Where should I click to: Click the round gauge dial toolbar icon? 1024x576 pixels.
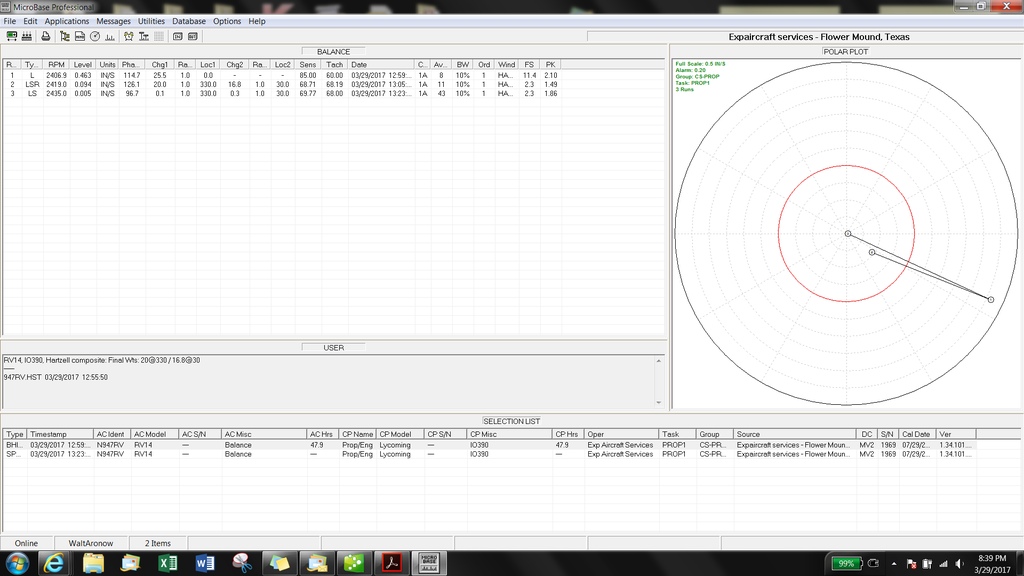coord(95,36)
